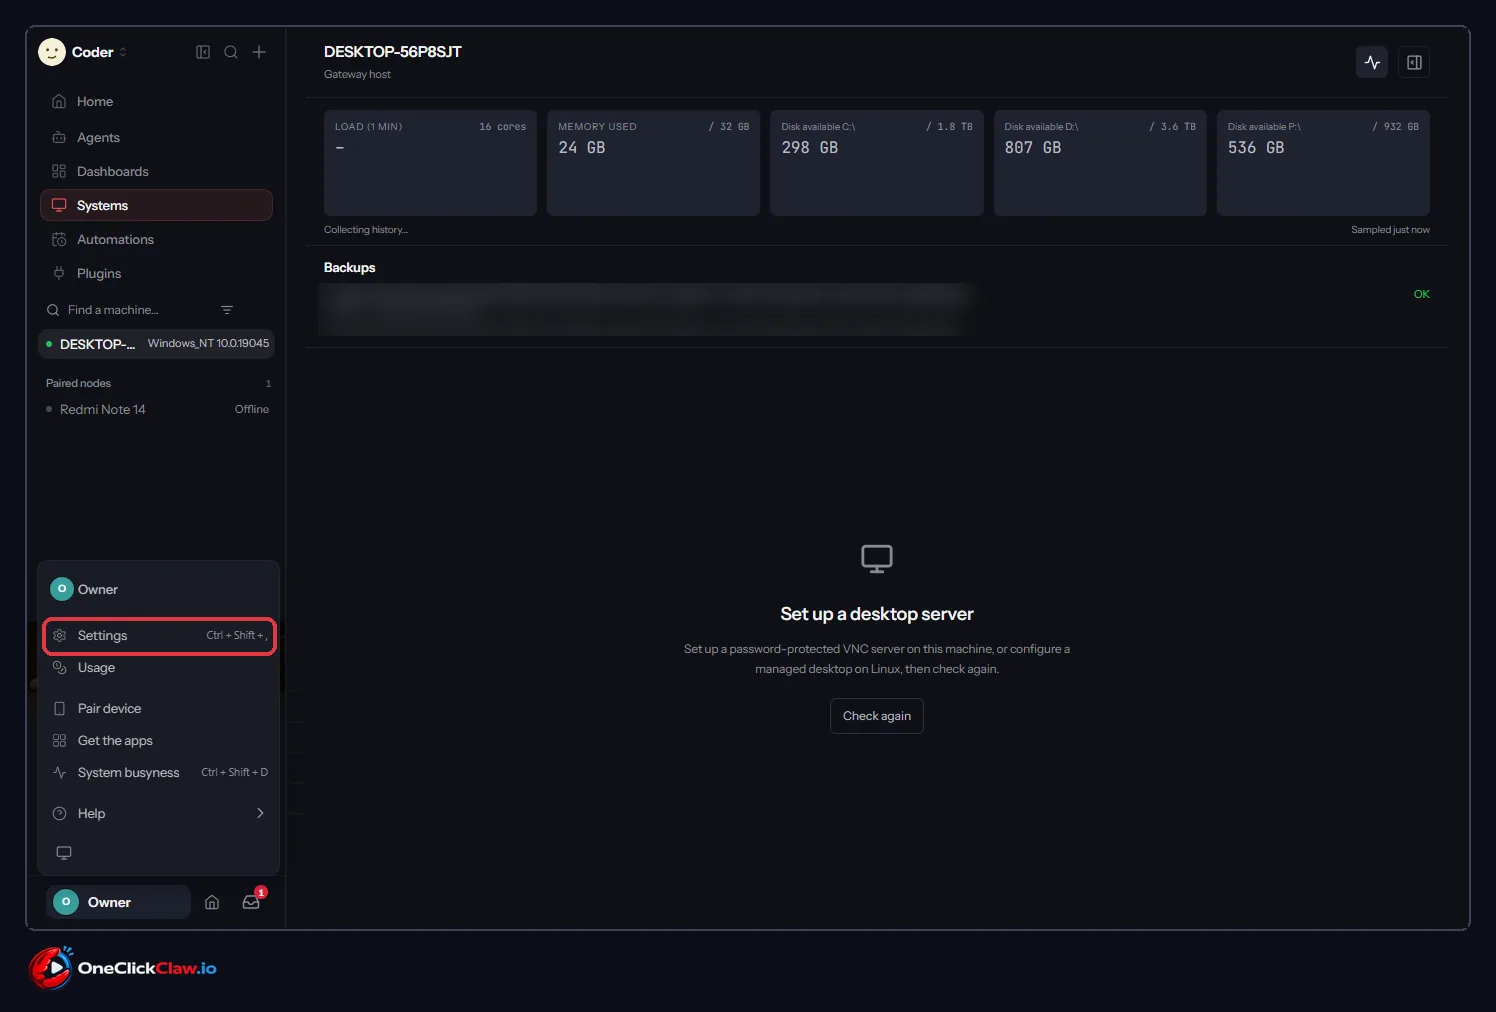Viewport: 1496px width, 1012px height.
Task: Select the Redmi Note 14 paired node
Action: click(157, 409)
